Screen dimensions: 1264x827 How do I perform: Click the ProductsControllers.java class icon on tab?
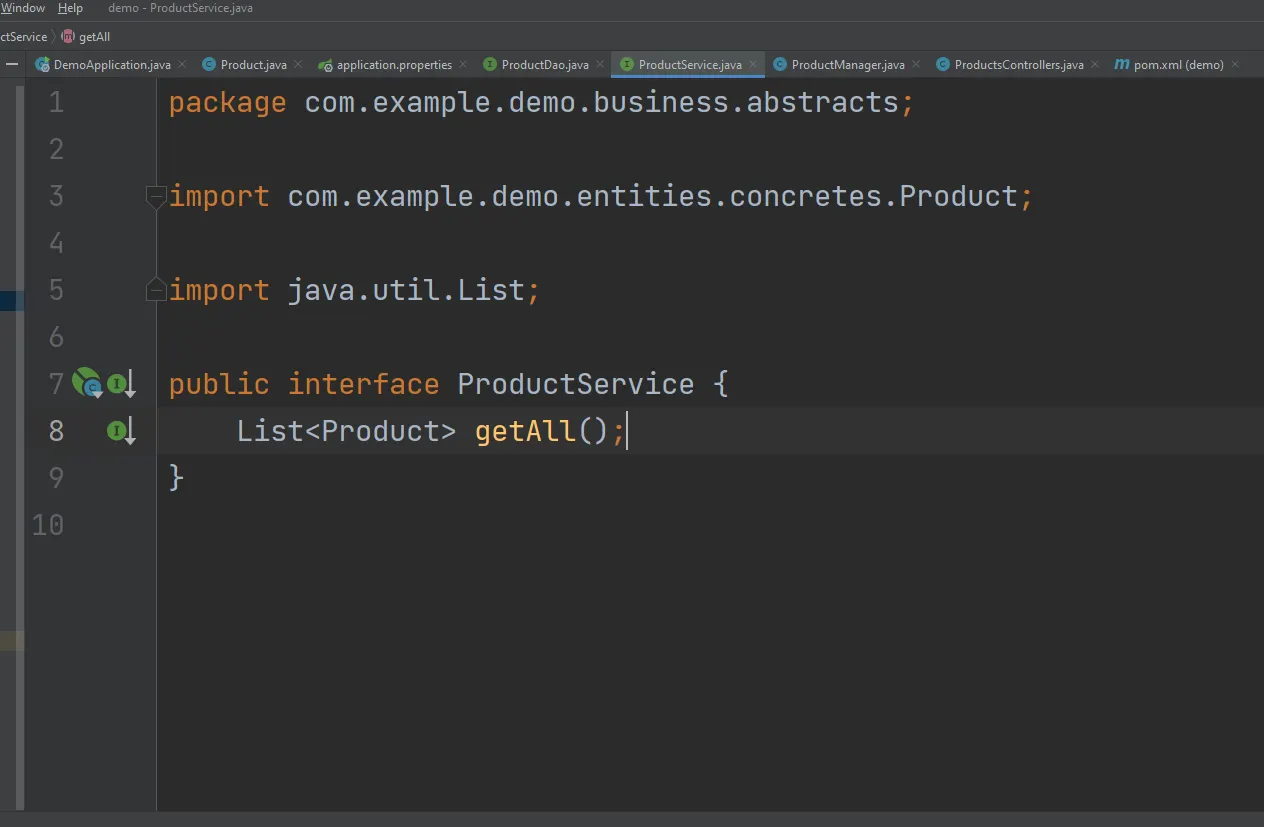tap(943, 65)
